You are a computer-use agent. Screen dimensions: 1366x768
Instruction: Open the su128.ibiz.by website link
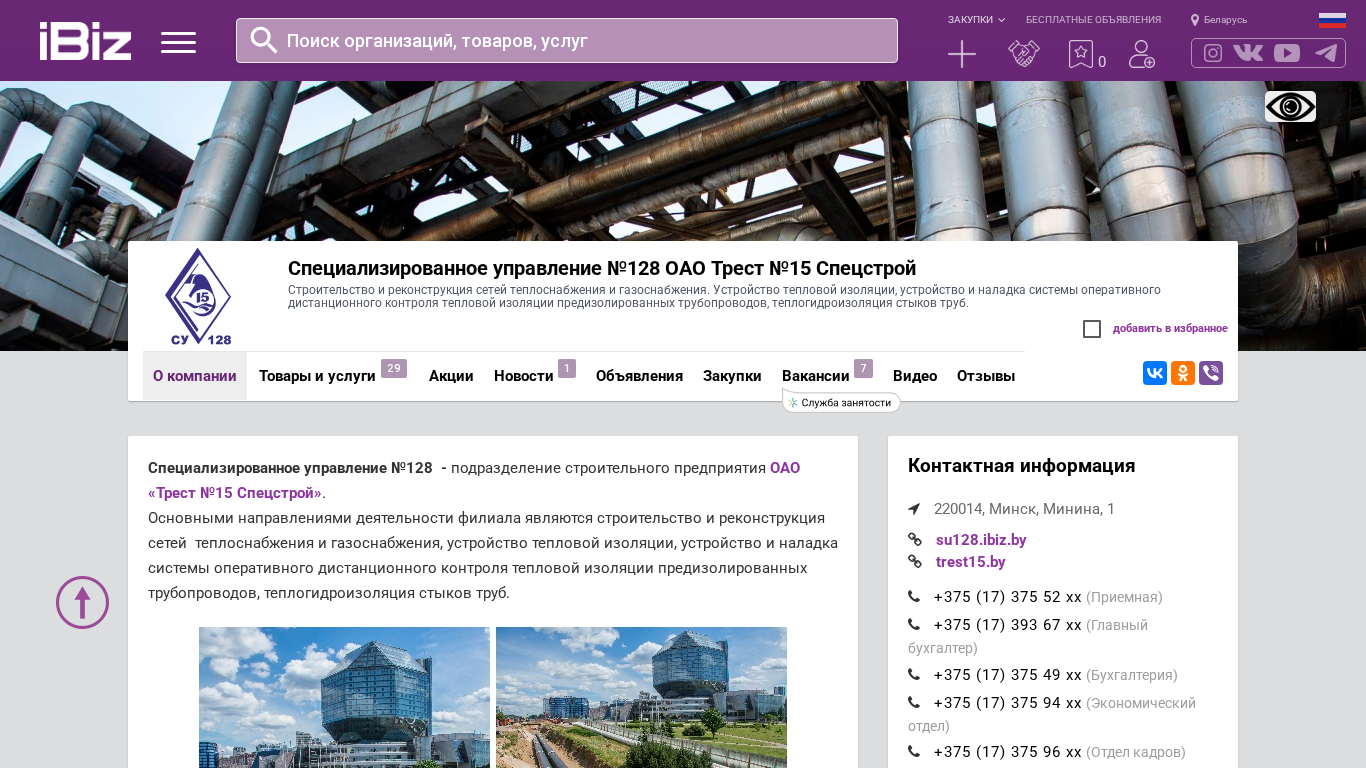[981, 540]
